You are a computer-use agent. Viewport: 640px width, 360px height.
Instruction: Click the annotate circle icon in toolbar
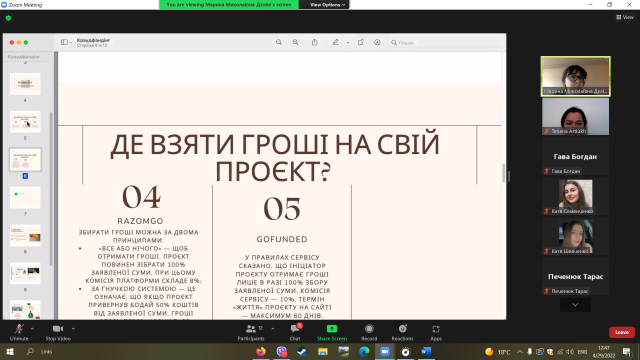[x=377, y=42]
